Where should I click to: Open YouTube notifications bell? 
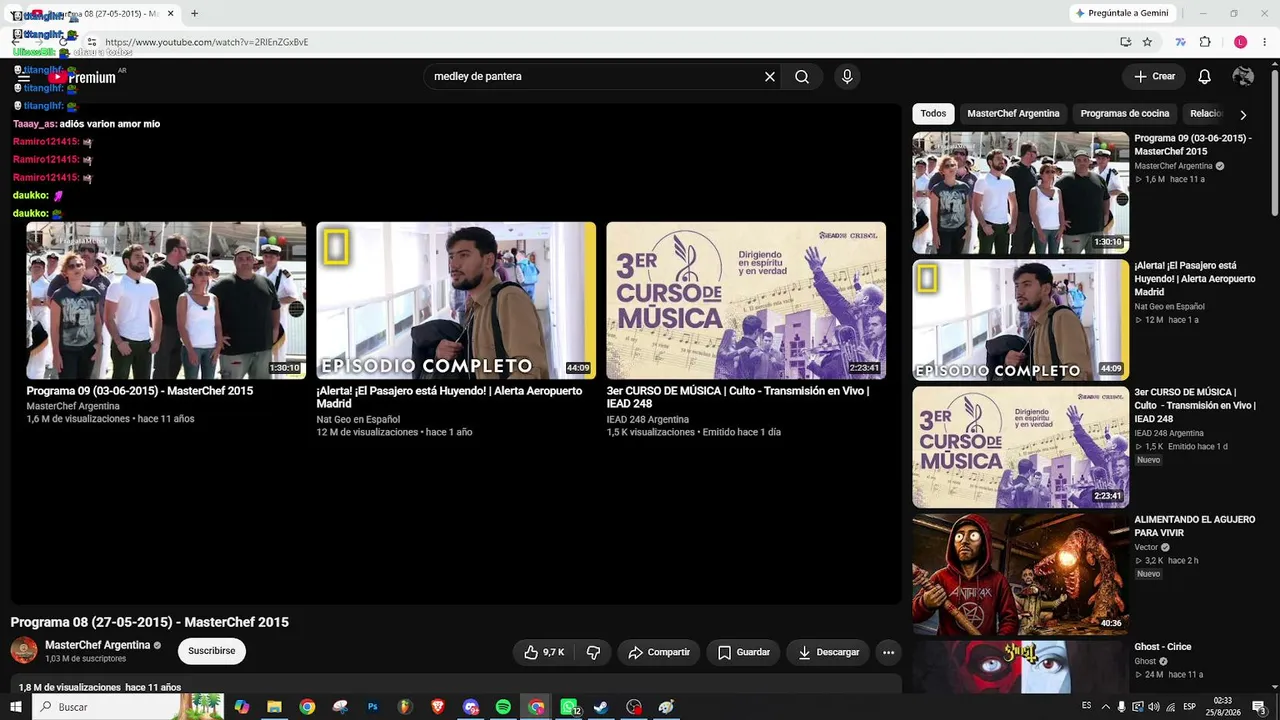click(1205, 77)
